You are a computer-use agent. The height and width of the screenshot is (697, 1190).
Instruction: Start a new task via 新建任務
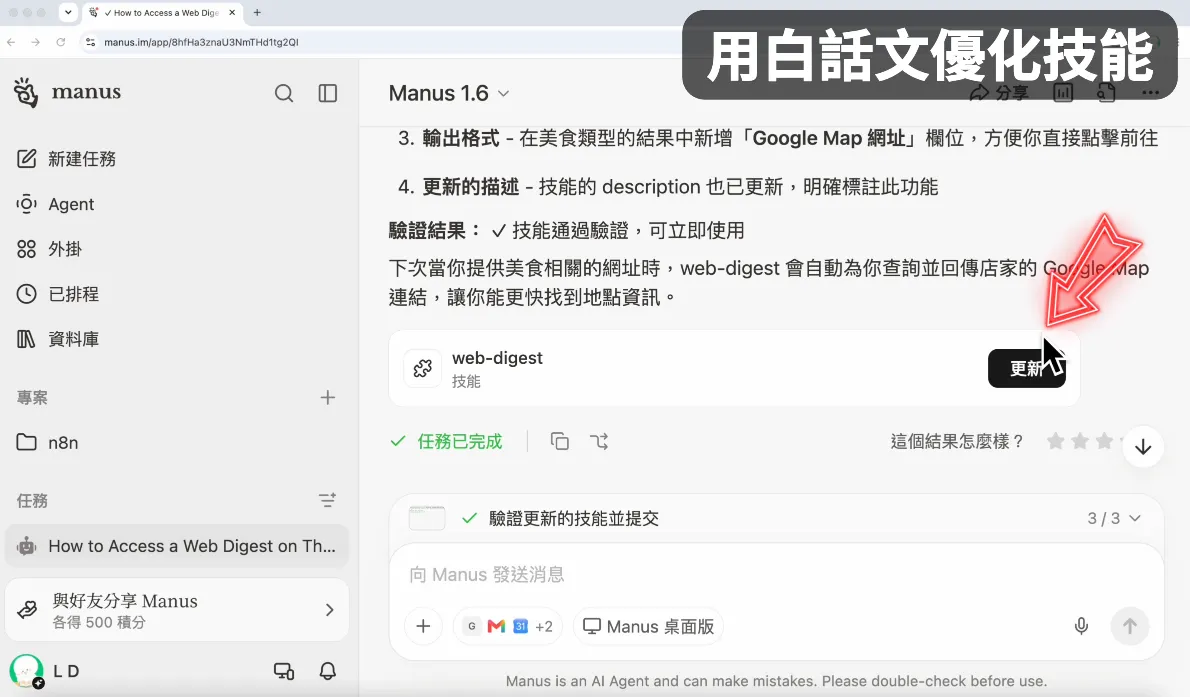[66, 159]
